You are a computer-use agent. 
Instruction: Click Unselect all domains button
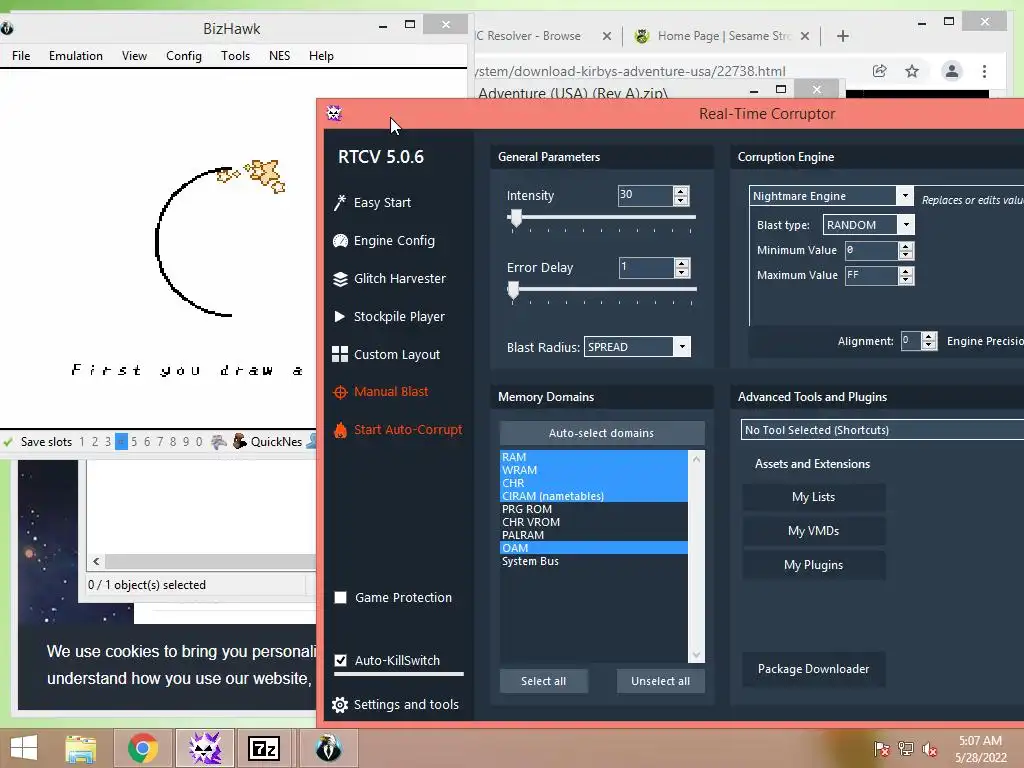pos(660,681)
